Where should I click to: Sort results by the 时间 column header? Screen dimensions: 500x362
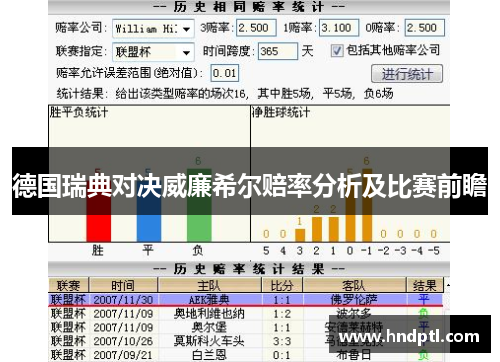click(123, 285)
